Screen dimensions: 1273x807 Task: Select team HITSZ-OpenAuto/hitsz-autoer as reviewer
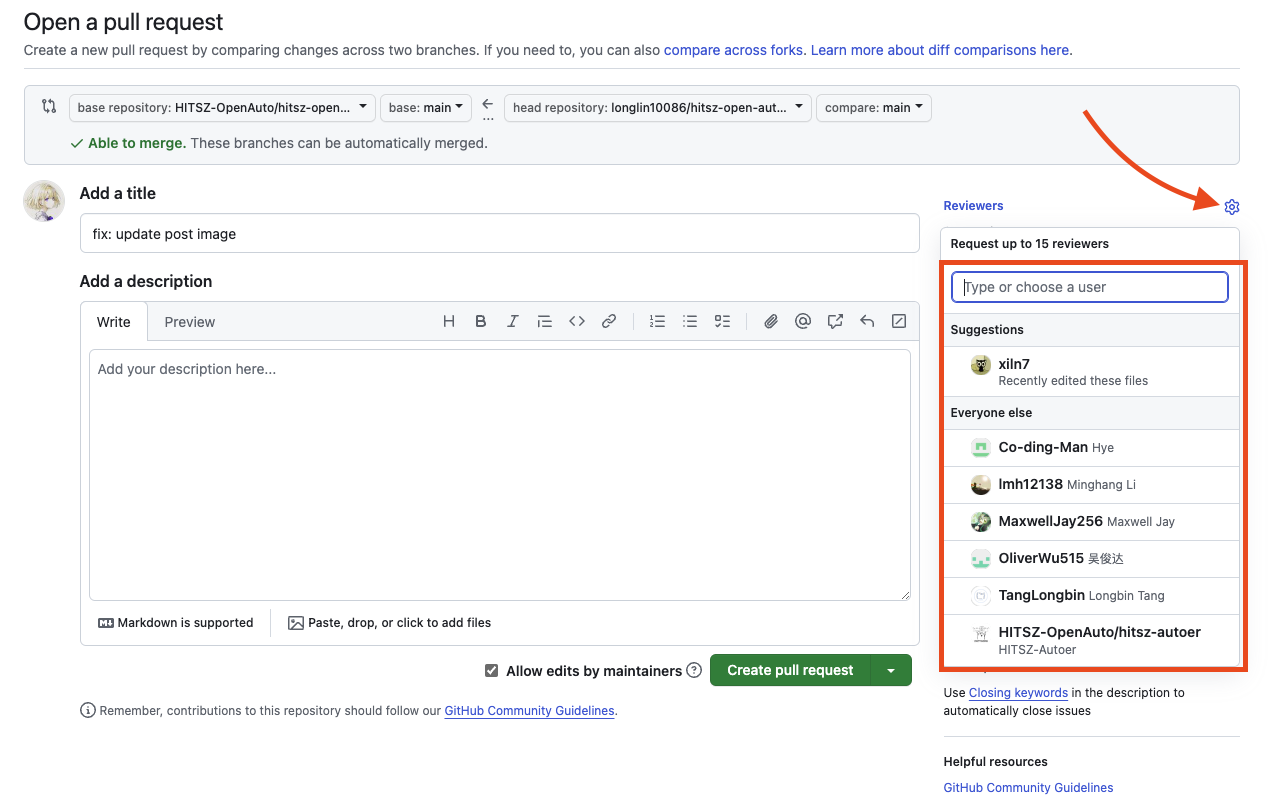coord(1092,640)
